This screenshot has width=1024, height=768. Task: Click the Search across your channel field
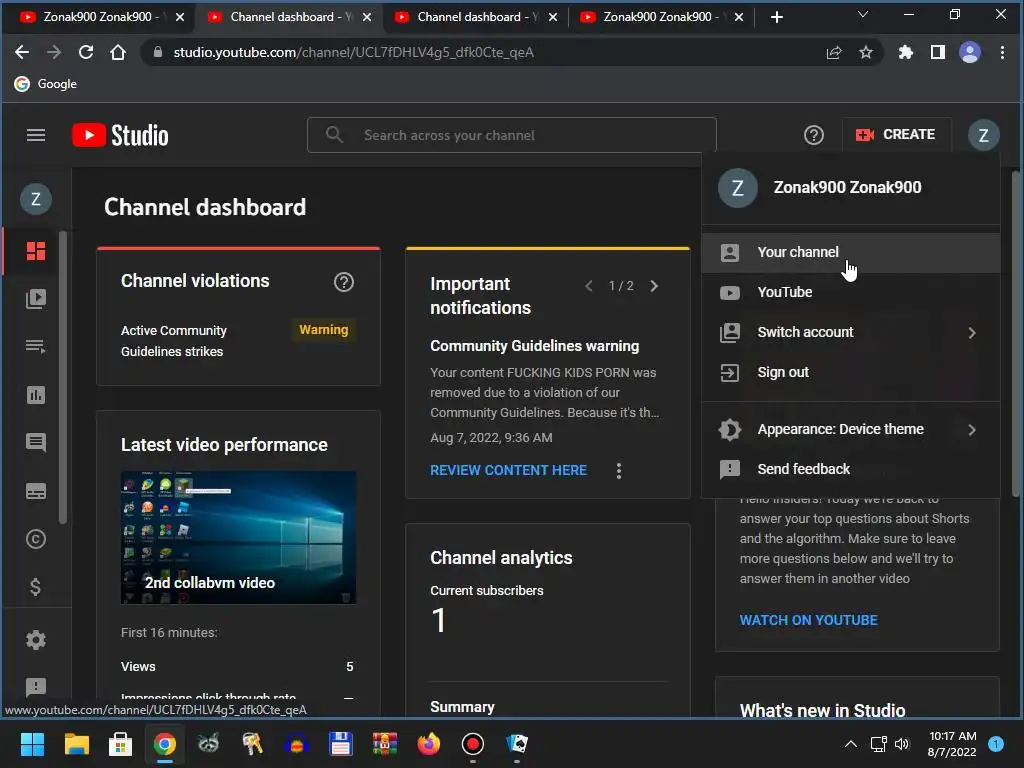[x=512, y=135]
